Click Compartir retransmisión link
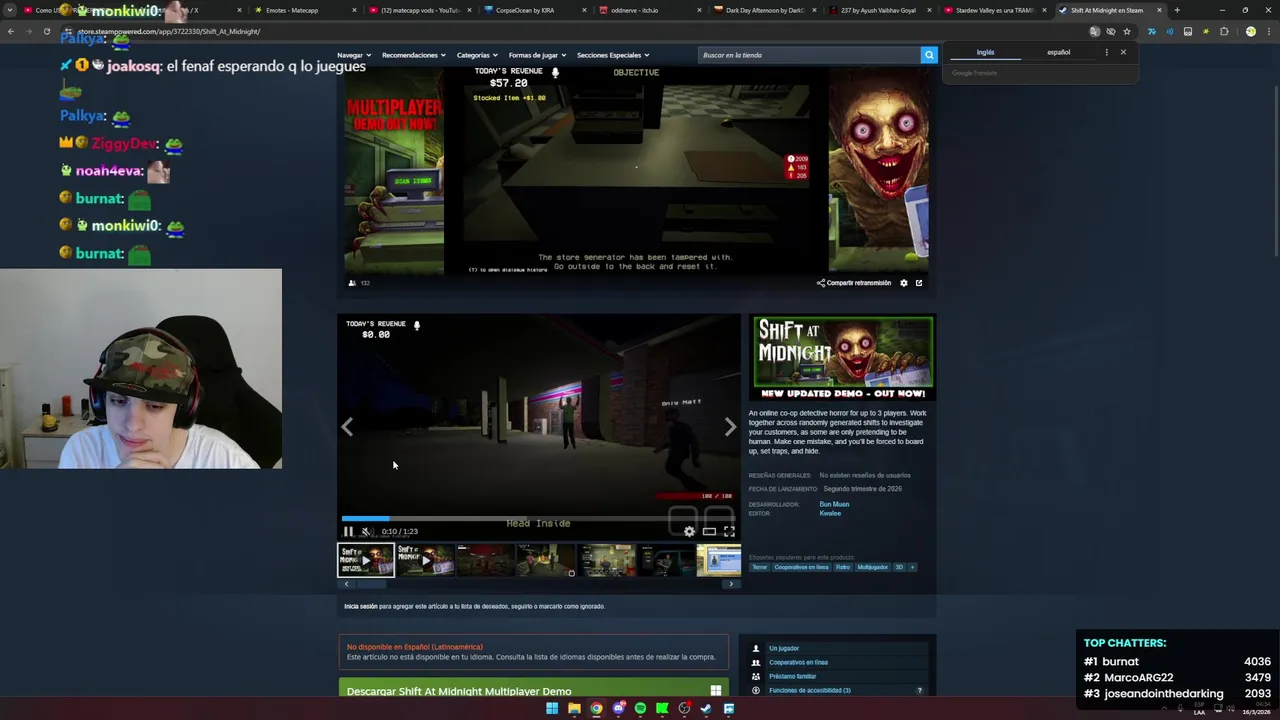This screenshot has height=720, width=1280. pos(853,283)
